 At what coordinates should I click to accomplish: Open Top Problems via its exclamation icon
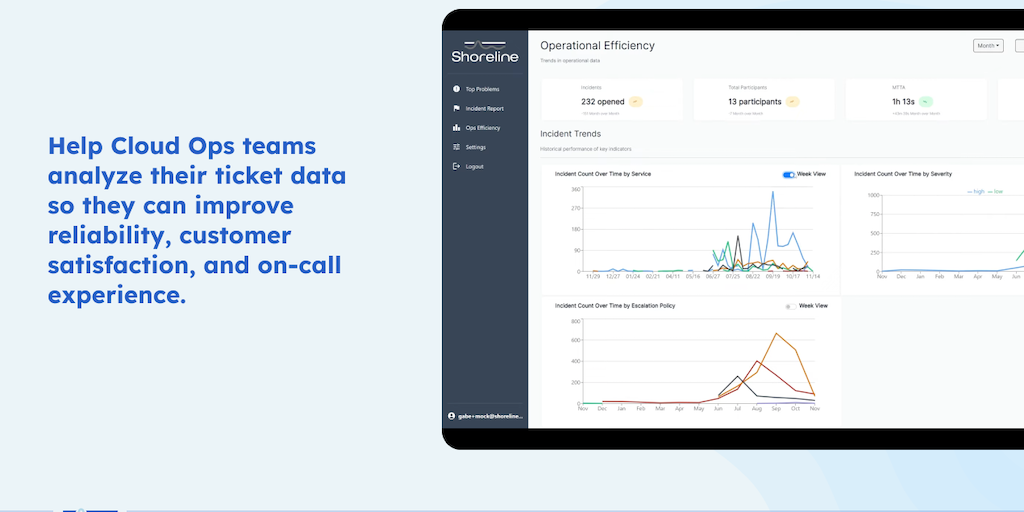click(x=456, y=89)
